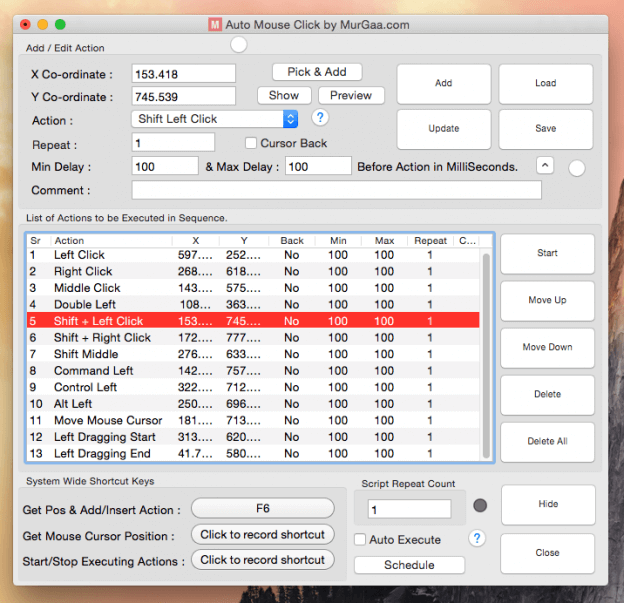Click the Sr column header

[x=39, y=240]
